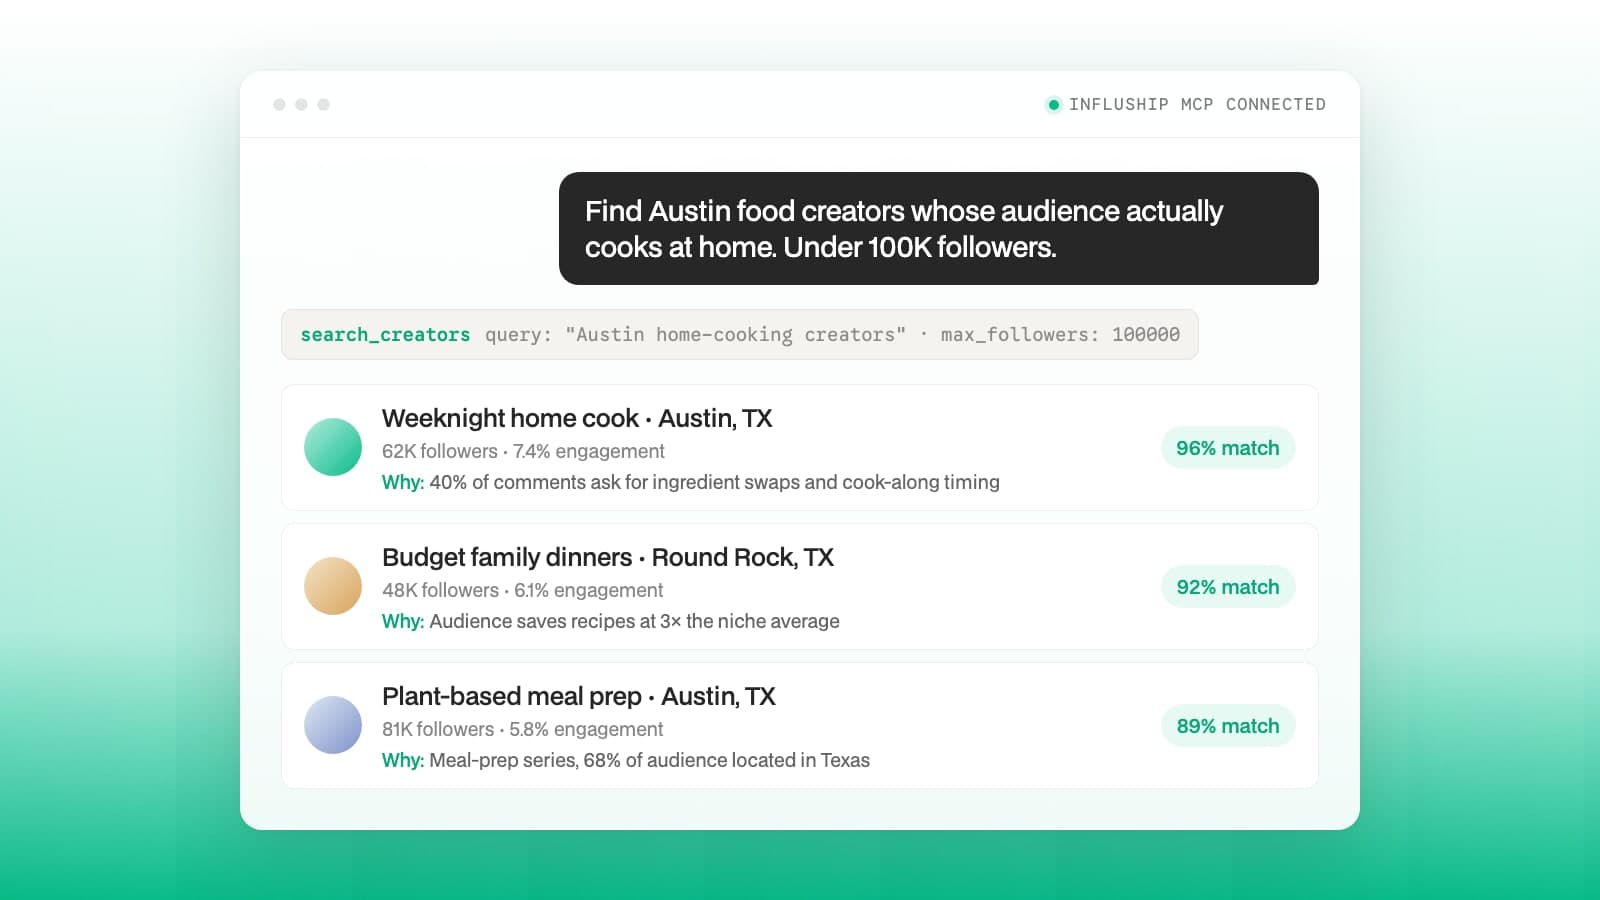Click the green avatar of Weeknight home cook
The width and height of the screenshot is (1600, 900).
pyautogui.click(x=333, y=447)
